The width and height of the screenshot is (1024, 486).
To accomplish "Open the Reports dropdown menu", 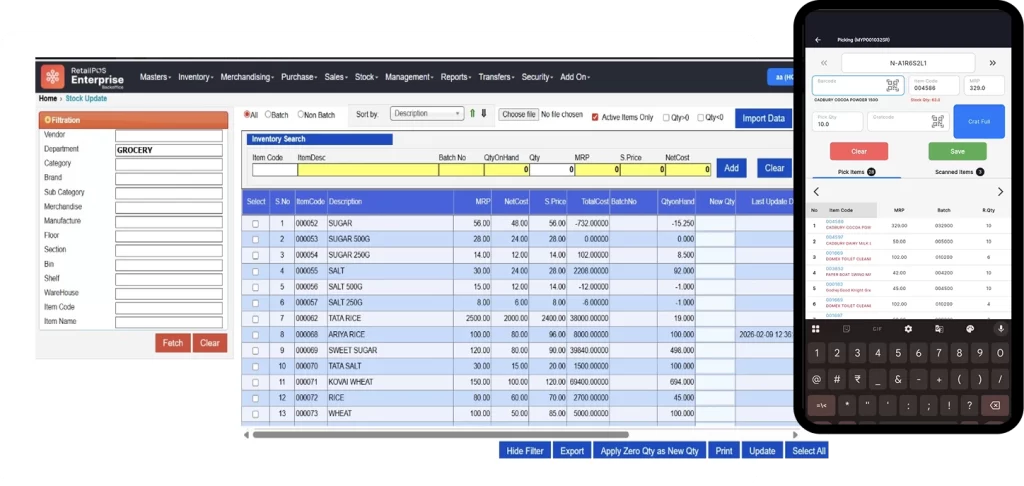I will tap(456, 77).
